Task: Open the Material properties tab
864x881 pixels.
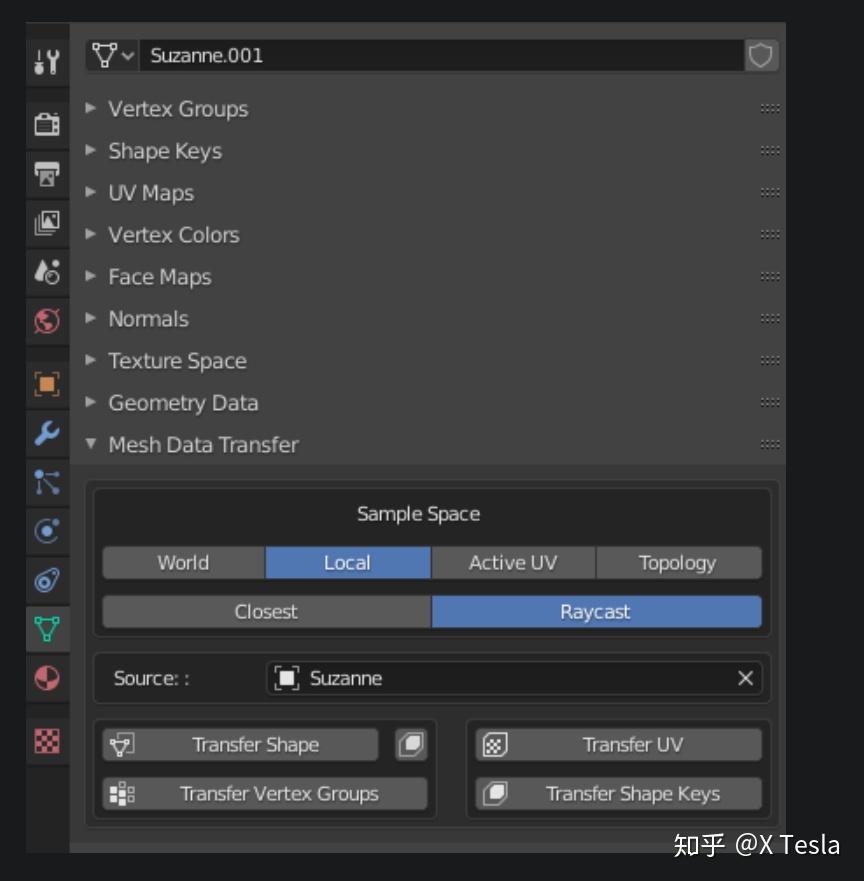Action: point(47,677)
